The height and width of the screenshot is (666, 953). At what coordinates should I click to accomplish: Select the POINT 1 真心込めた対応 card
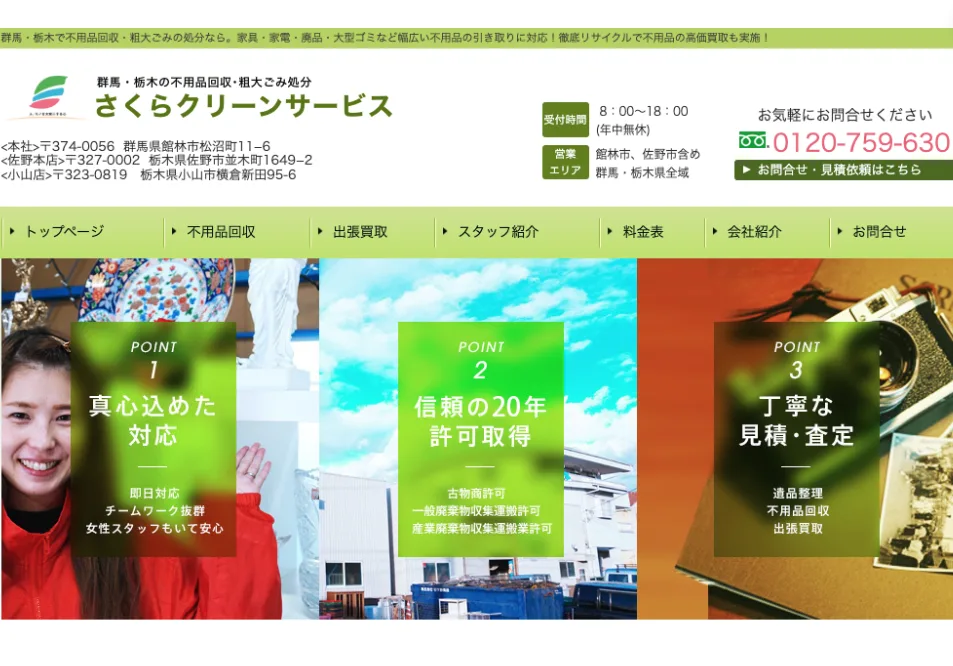click(154, 439)
